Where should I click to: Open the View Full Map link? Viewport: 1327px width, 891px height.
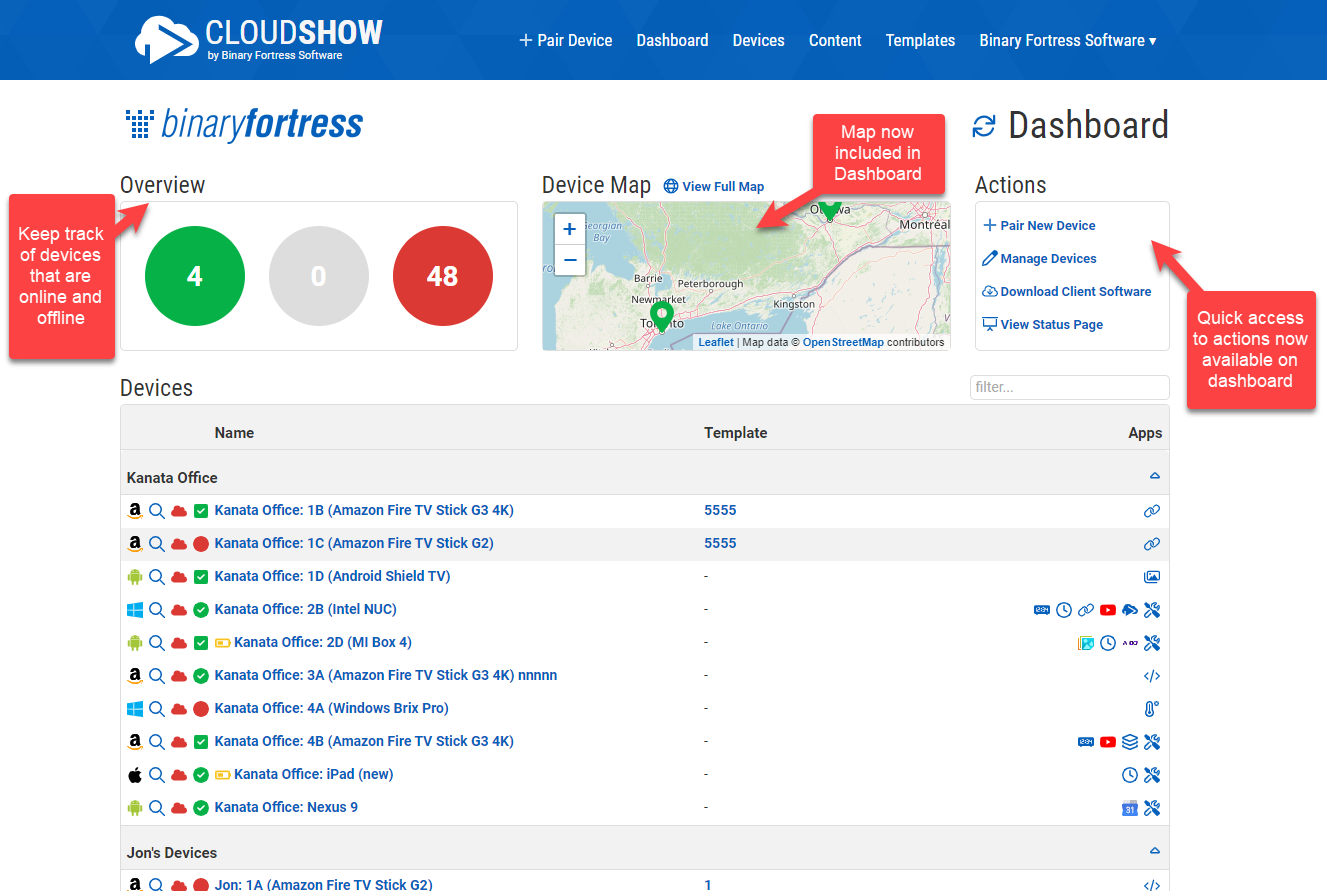pyautogui.click(x=722, y=187)
